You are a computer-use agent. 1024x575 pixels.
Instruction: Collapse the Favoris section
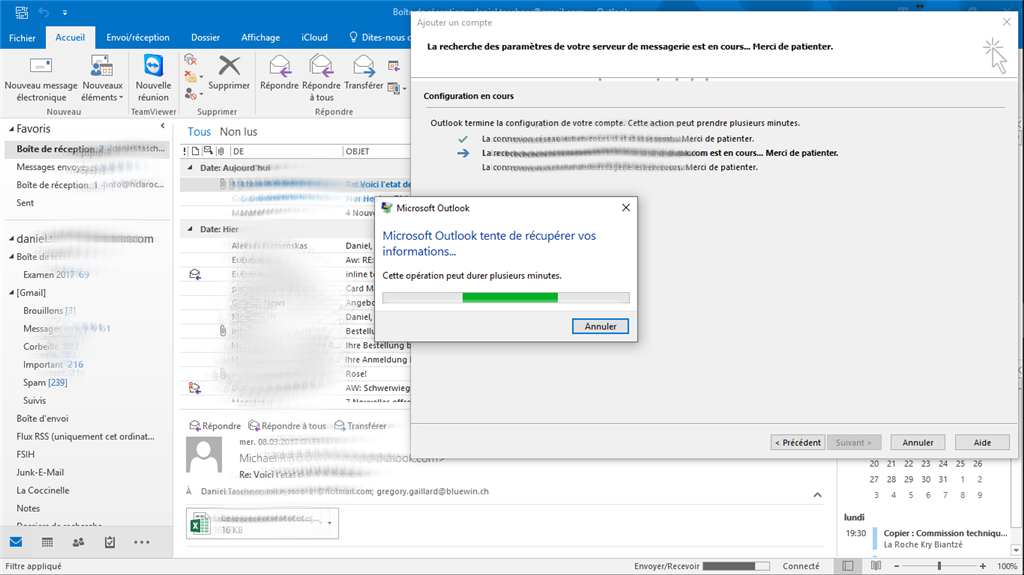11,129
